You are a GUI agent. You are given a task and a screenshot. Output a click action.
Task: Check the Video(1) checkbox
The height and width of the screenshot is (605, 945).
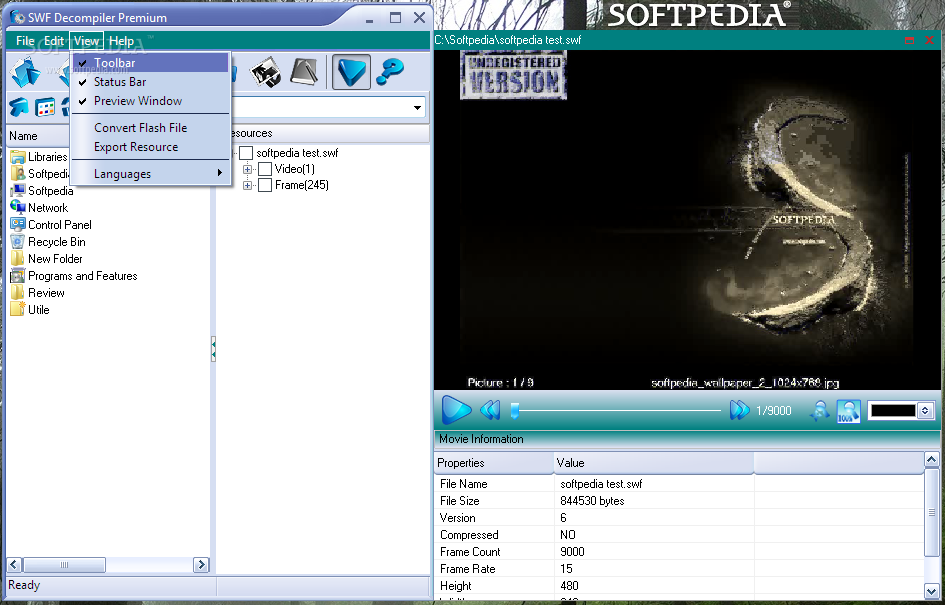265,169
